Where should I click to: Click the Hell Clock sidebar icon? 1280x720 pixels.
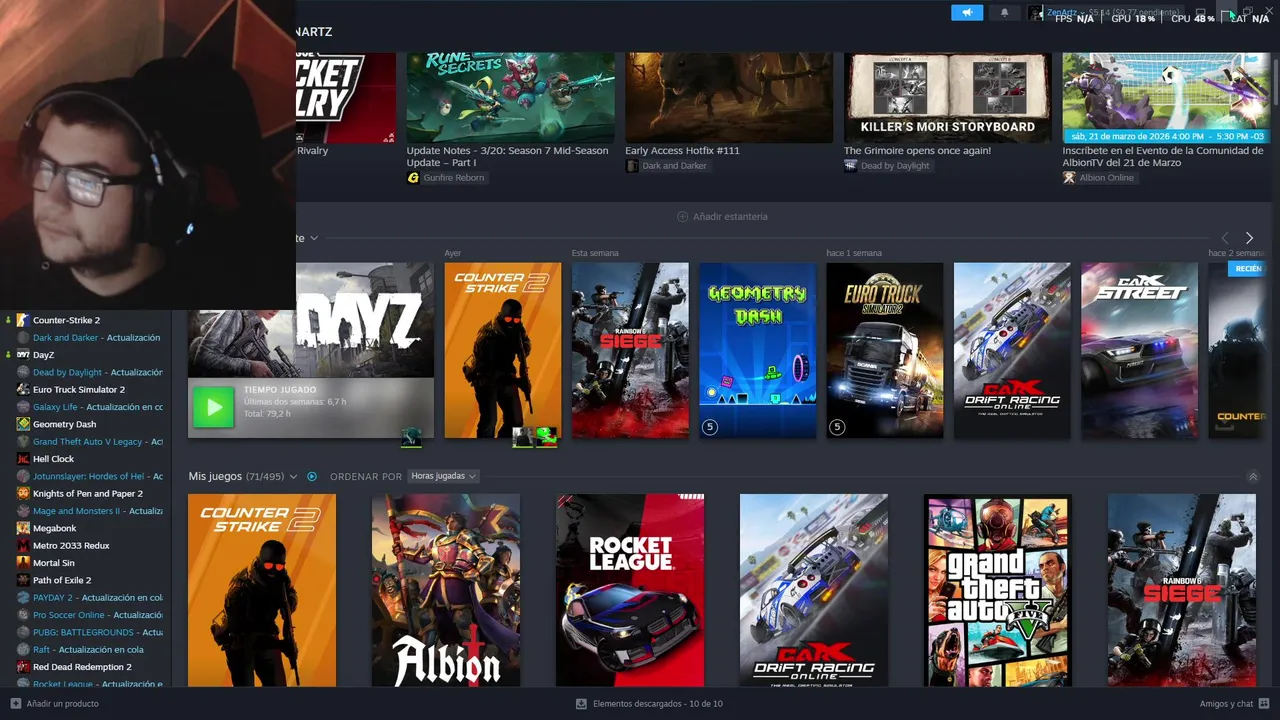23,459
